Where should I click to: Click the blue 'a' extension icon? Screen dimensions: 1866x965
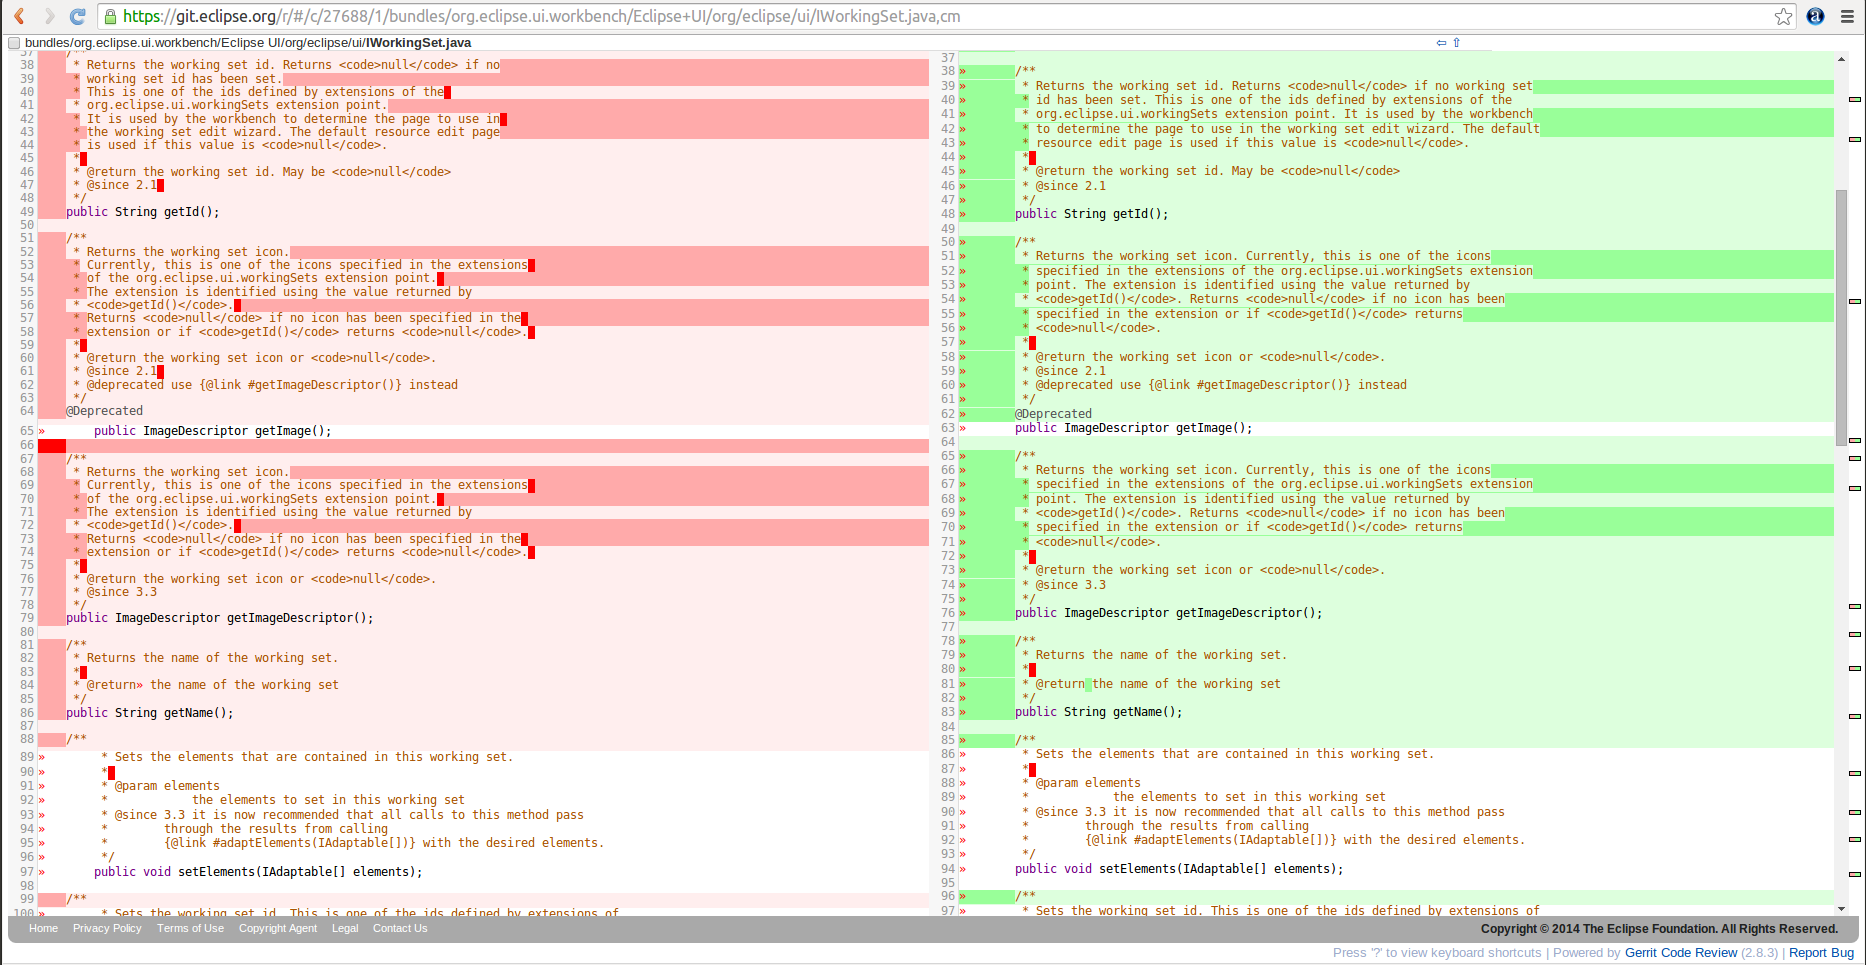(1815, 16)
